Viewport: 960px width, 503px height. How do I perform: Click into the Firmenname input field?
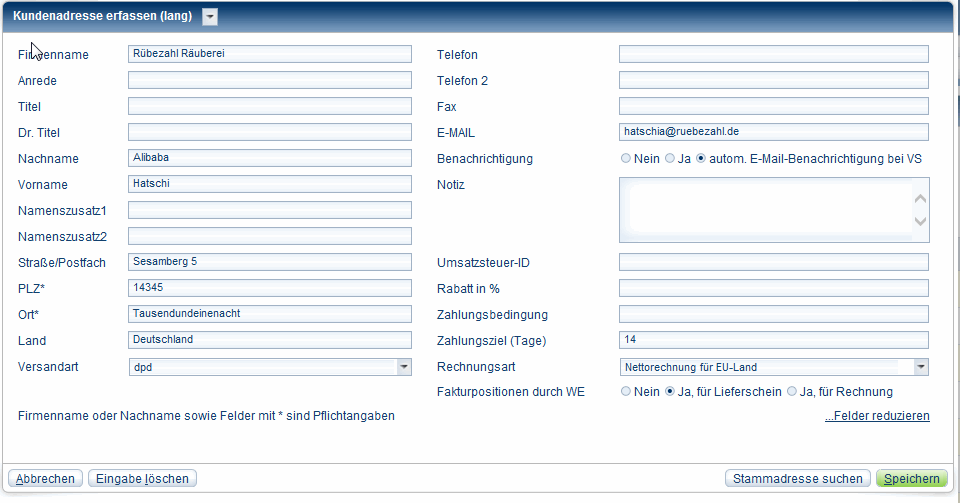tap(270, 54)
